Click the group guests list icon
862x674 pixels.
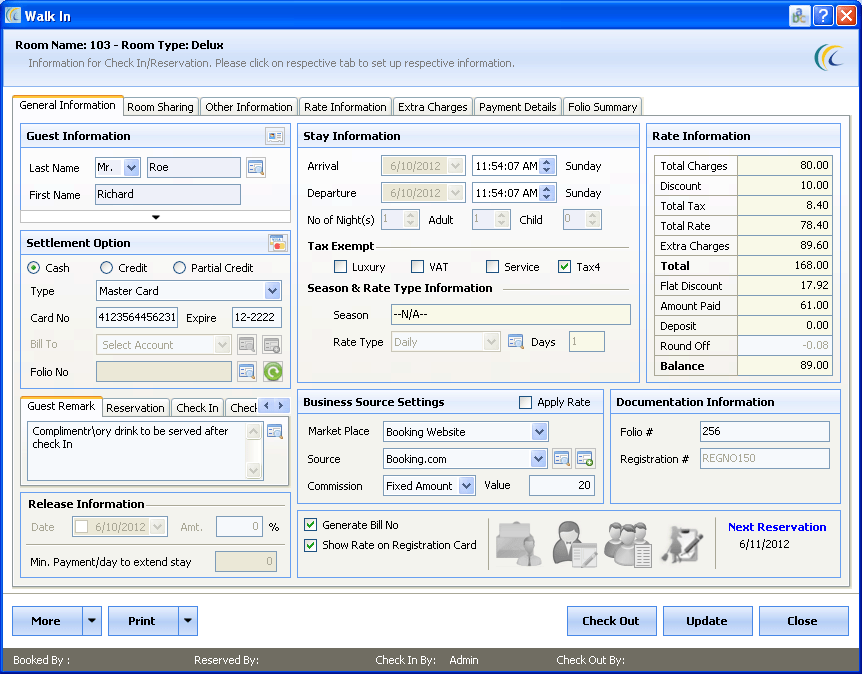[x=628, y=544]
